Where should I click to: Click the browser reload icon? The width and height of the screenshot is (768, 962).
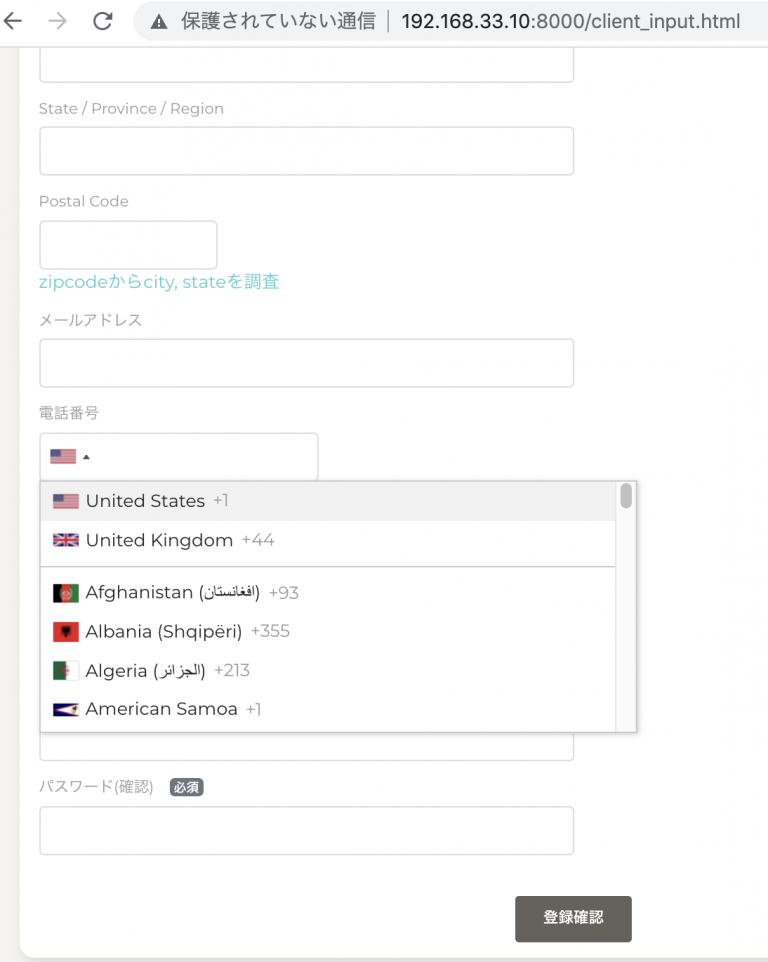tap(102, 20)
